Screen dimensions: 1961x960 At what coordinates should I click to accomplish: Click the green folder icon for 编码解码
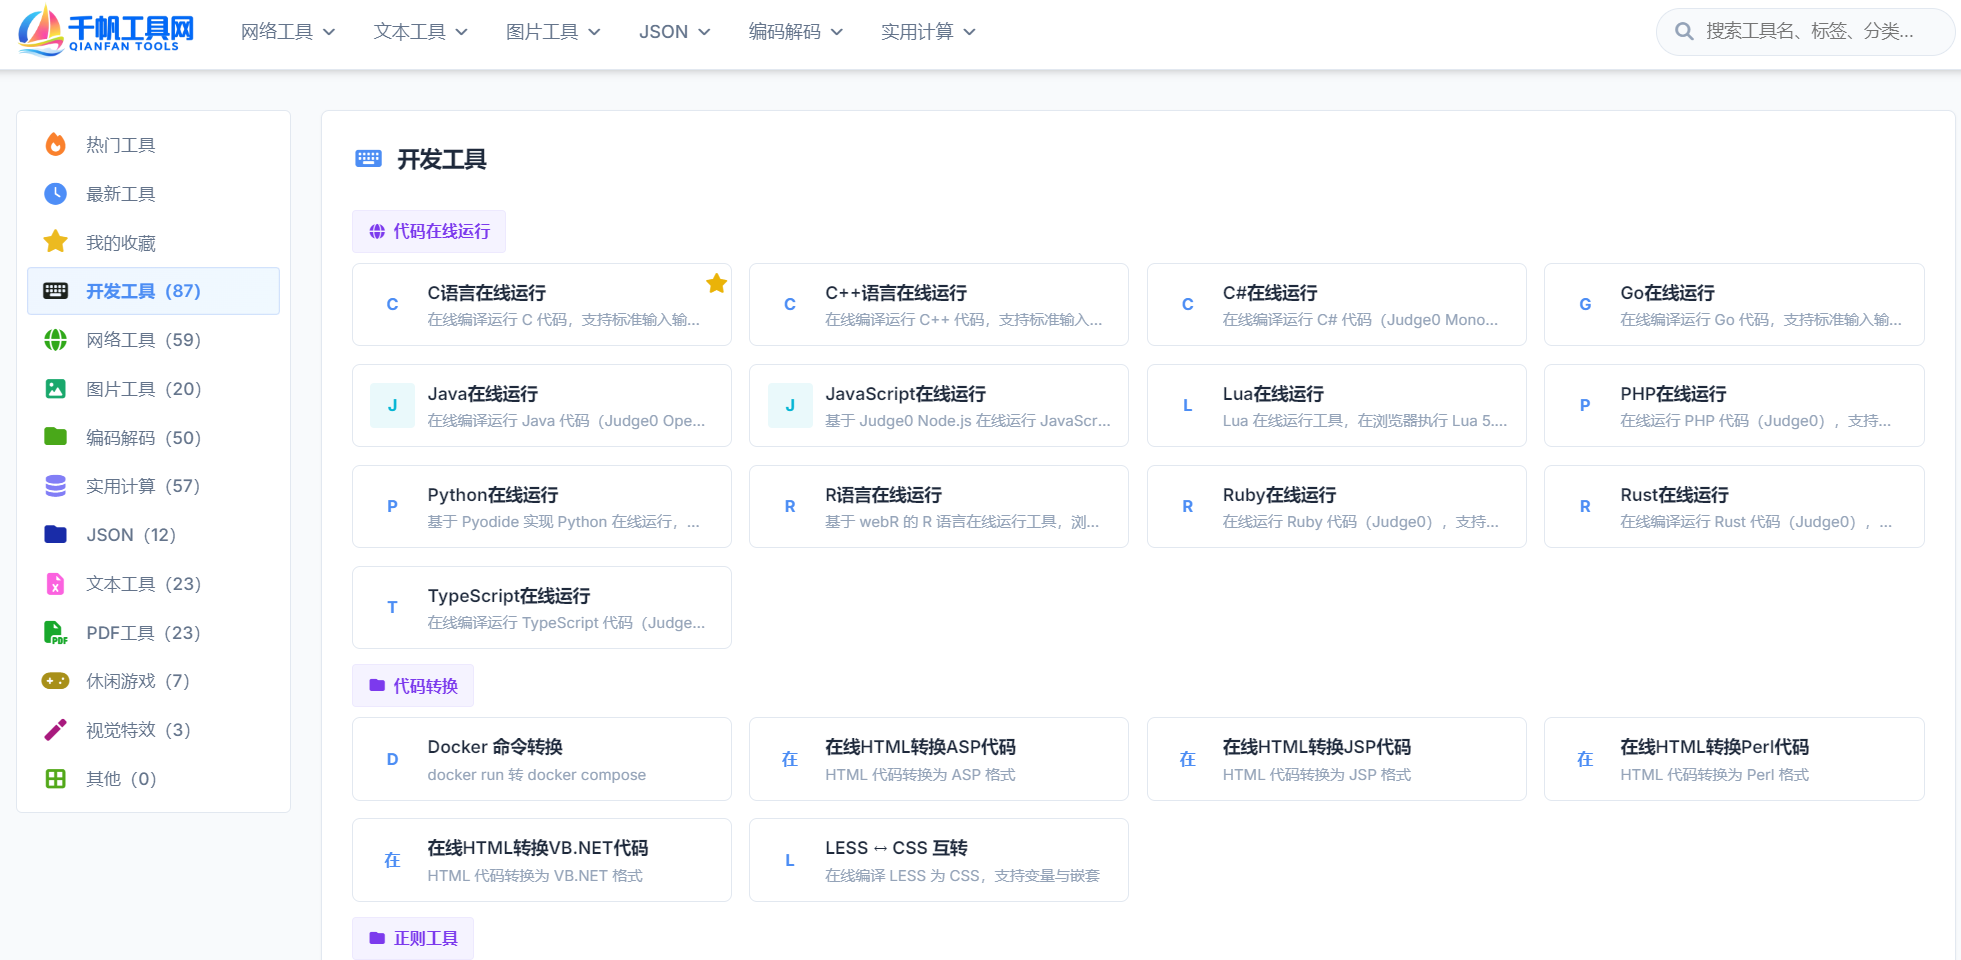(56, 437)
